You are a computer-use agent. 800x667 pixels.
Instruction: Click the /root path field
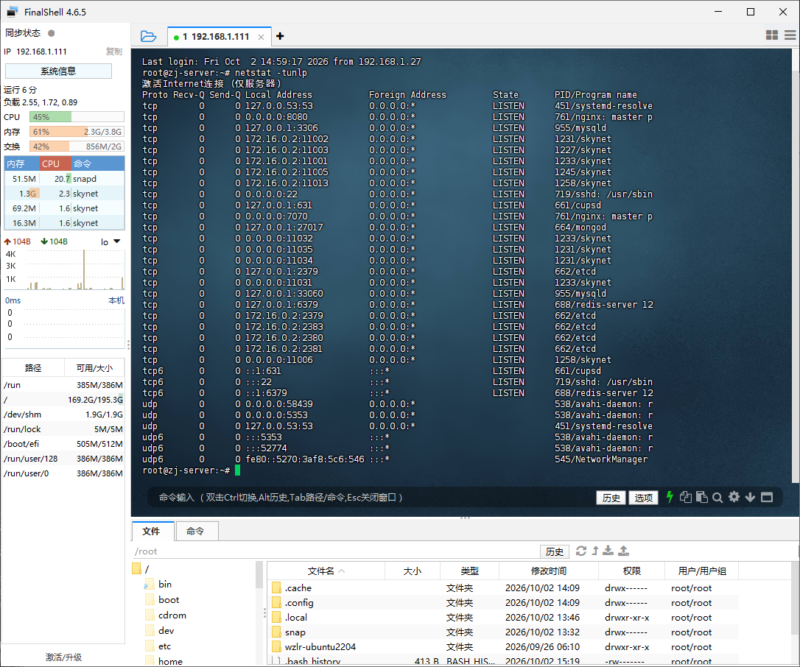pyautogui.click(x=336, y=551)
